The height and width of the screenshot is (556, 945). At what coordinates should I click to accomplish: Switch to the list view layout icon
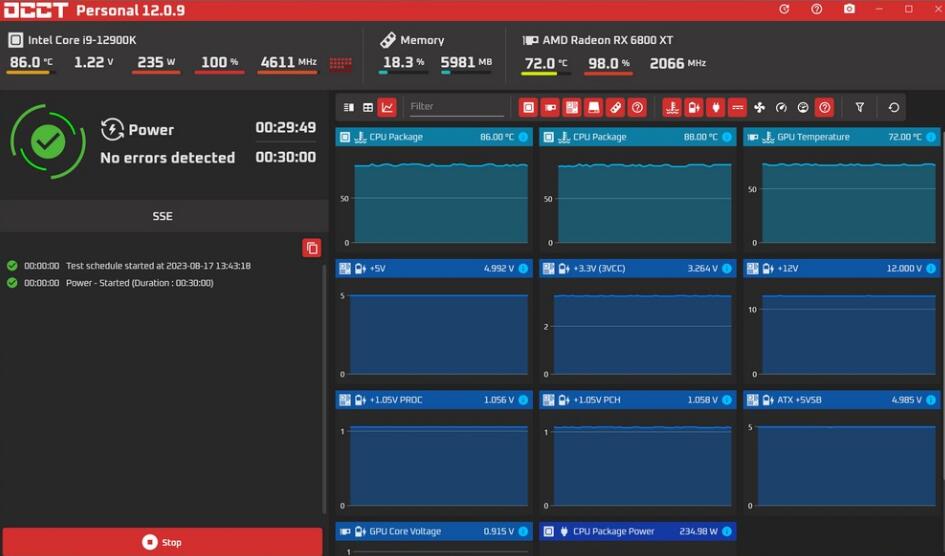point(349,107)
